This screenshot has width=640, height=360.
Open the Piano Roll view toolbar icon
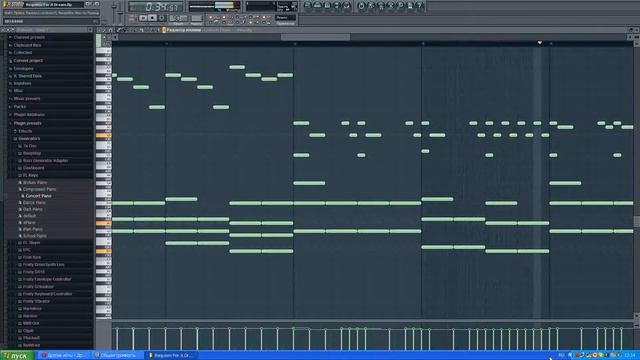[x=327, y=5]
